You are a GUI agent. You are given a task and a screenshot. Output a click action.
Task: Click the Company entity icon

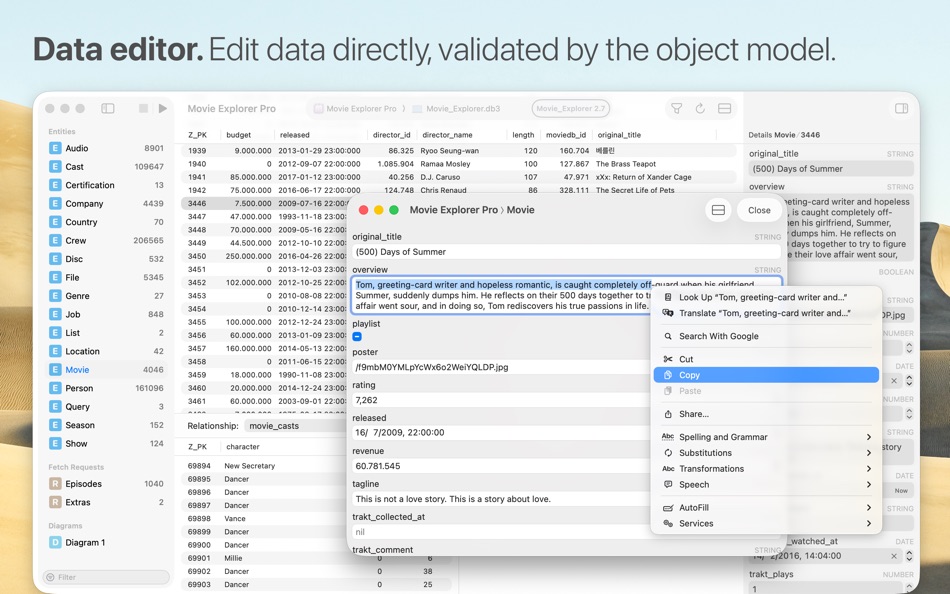(55, 204)
